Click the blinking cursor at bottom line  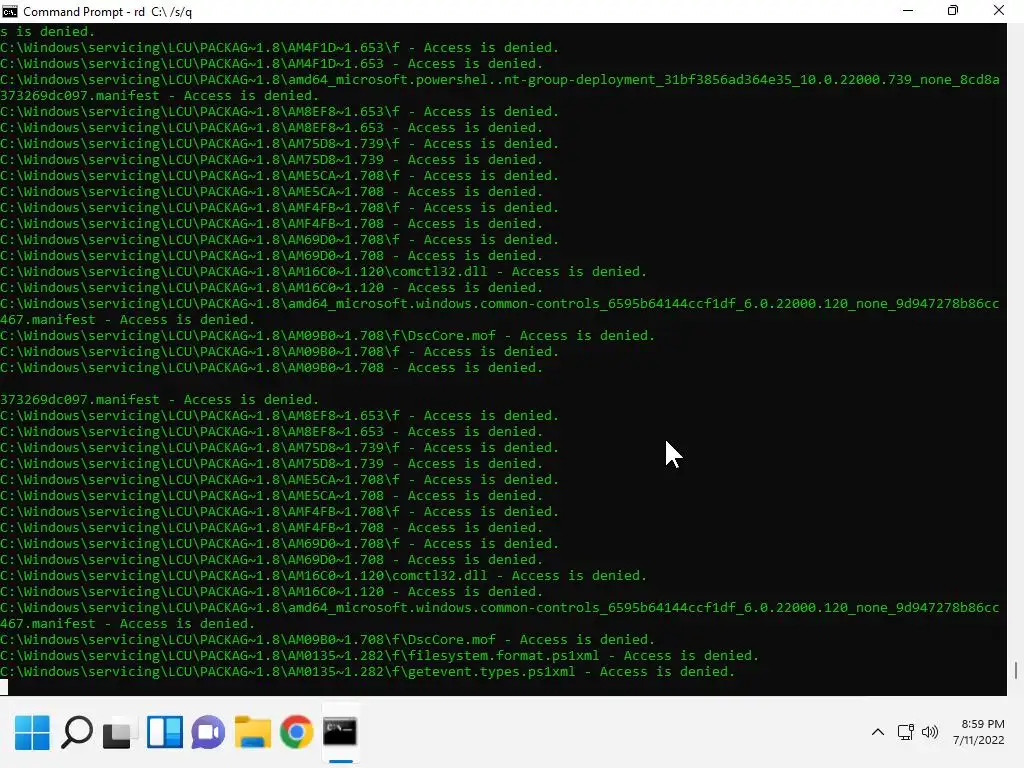tap(4, 687)
